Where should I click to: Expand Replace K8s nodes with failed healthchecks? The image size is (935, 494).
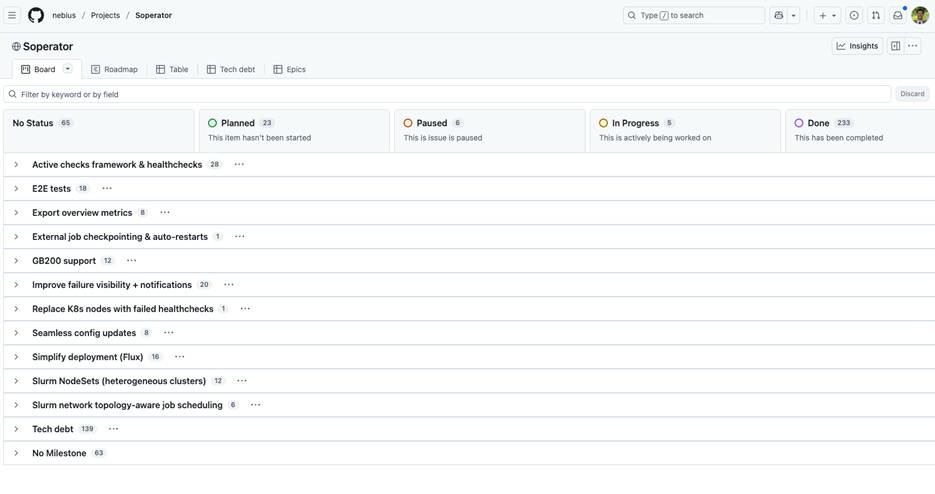16,308
